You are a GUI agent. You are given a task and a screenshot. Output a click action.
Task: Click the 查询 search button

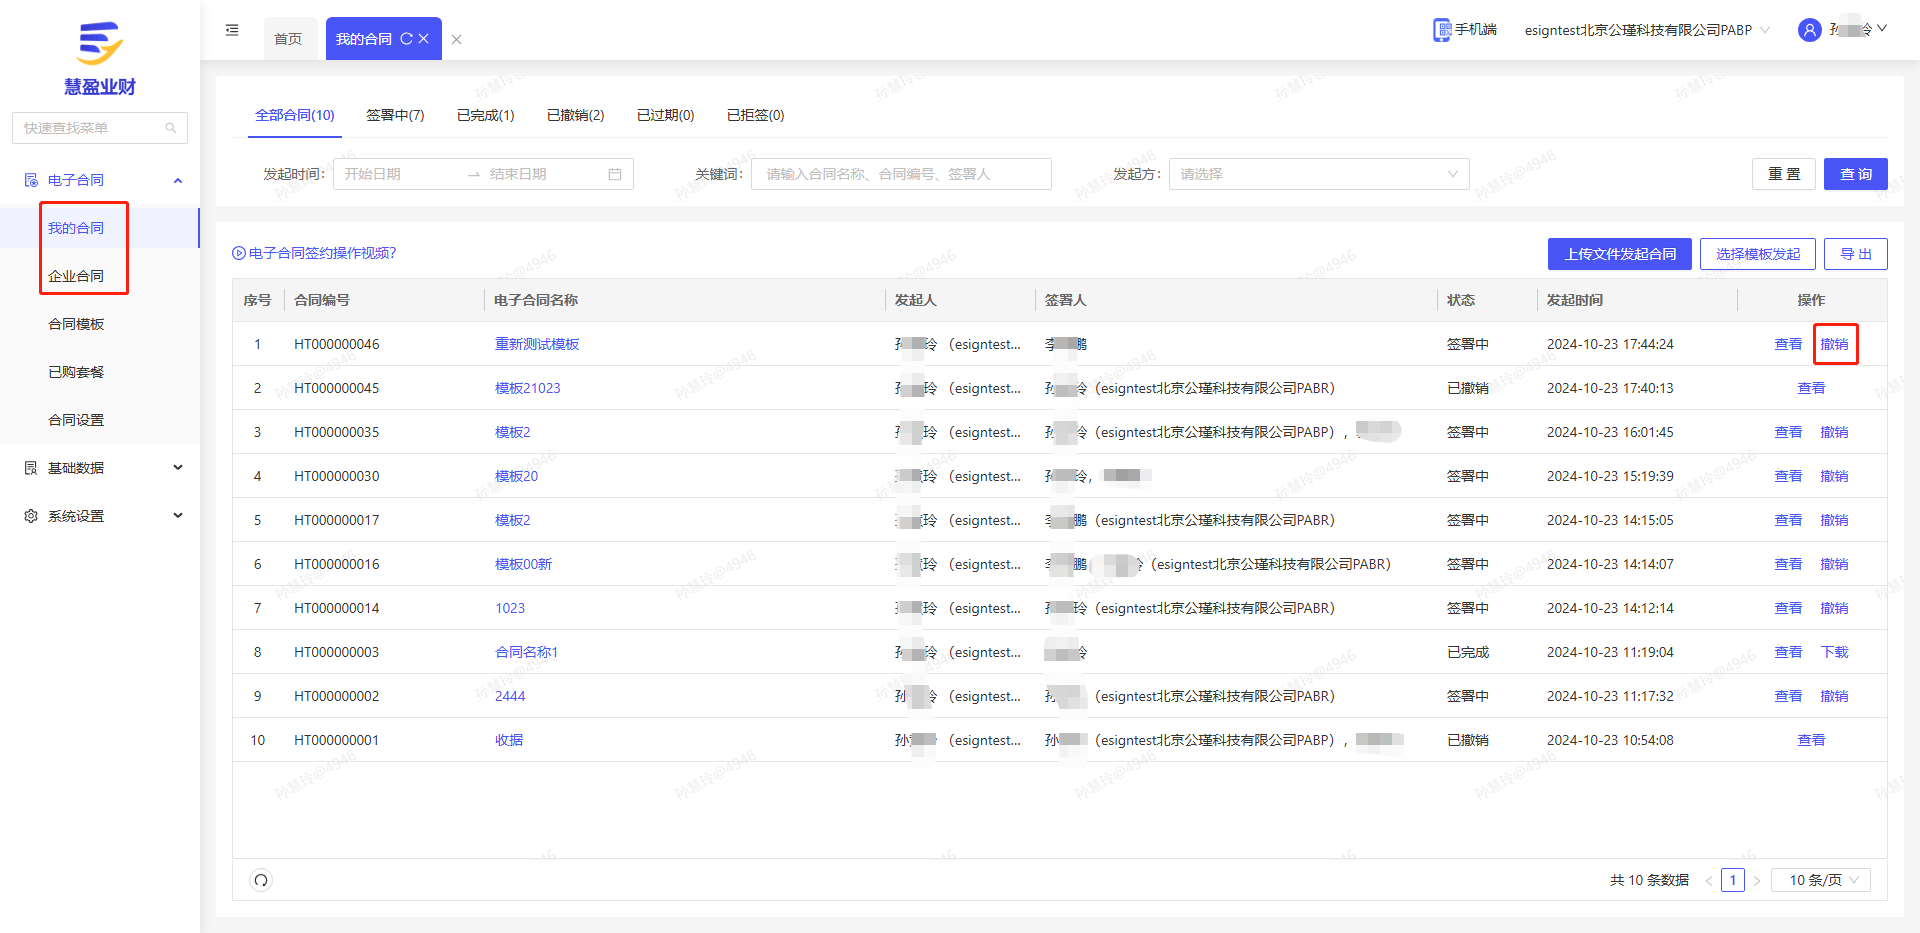(x=1855, y=174)
